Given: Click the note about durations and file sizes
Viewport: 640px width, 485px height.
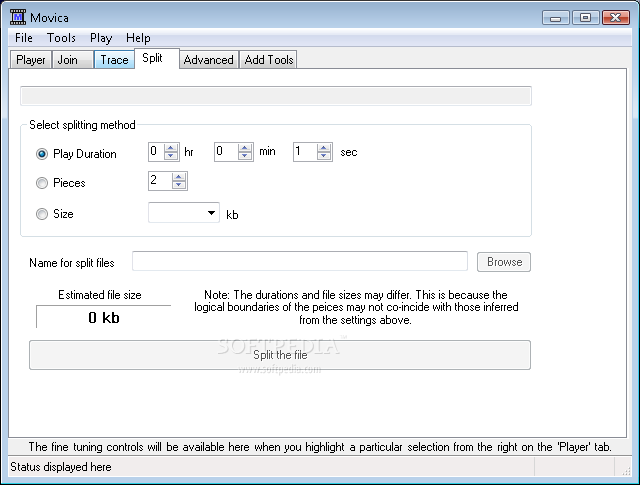Looking at the screenshot, I should (356, 307).
